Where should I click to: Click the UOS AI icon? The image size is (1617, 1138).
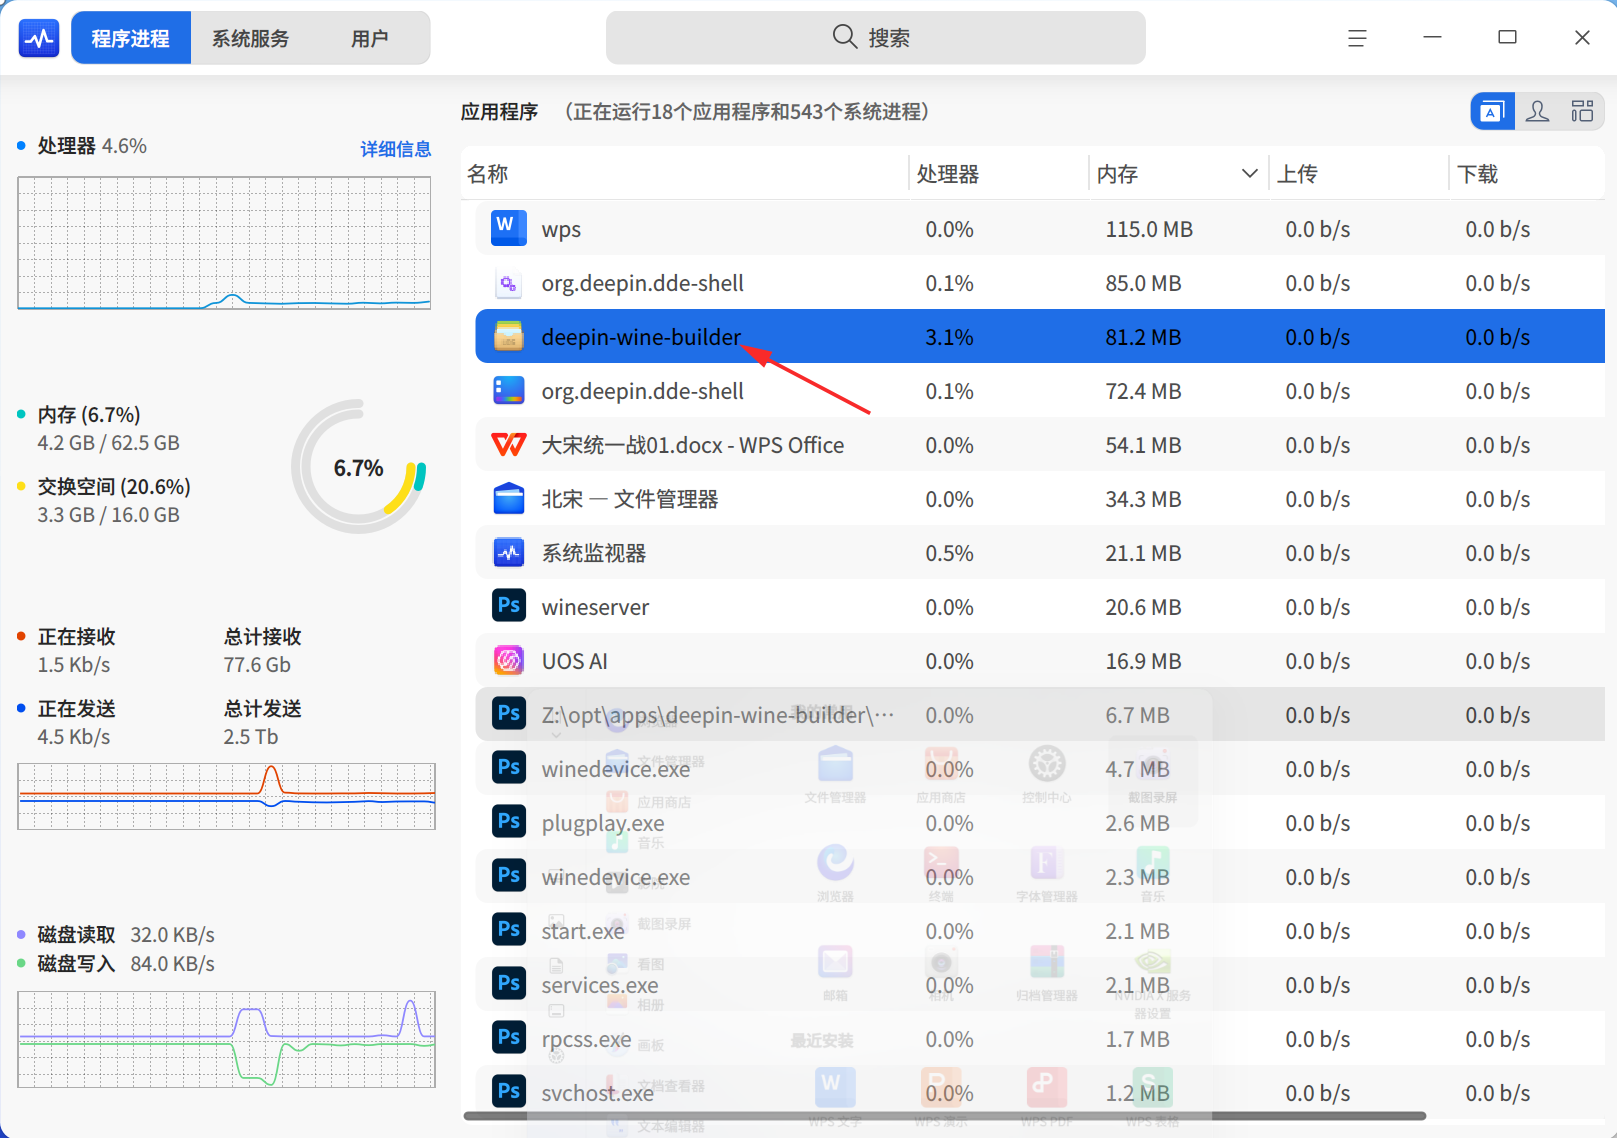click(509, 661)
